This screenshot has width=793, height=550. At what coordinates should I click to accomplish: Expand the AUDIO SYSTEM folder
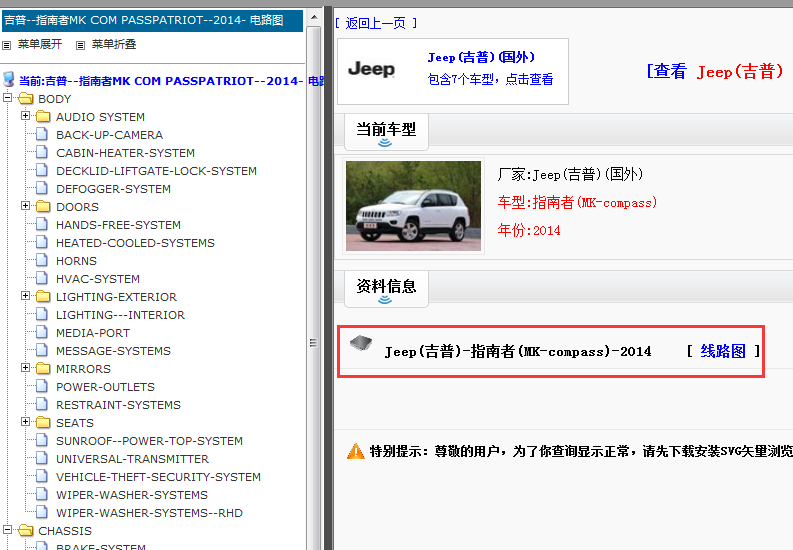[25, 116]
